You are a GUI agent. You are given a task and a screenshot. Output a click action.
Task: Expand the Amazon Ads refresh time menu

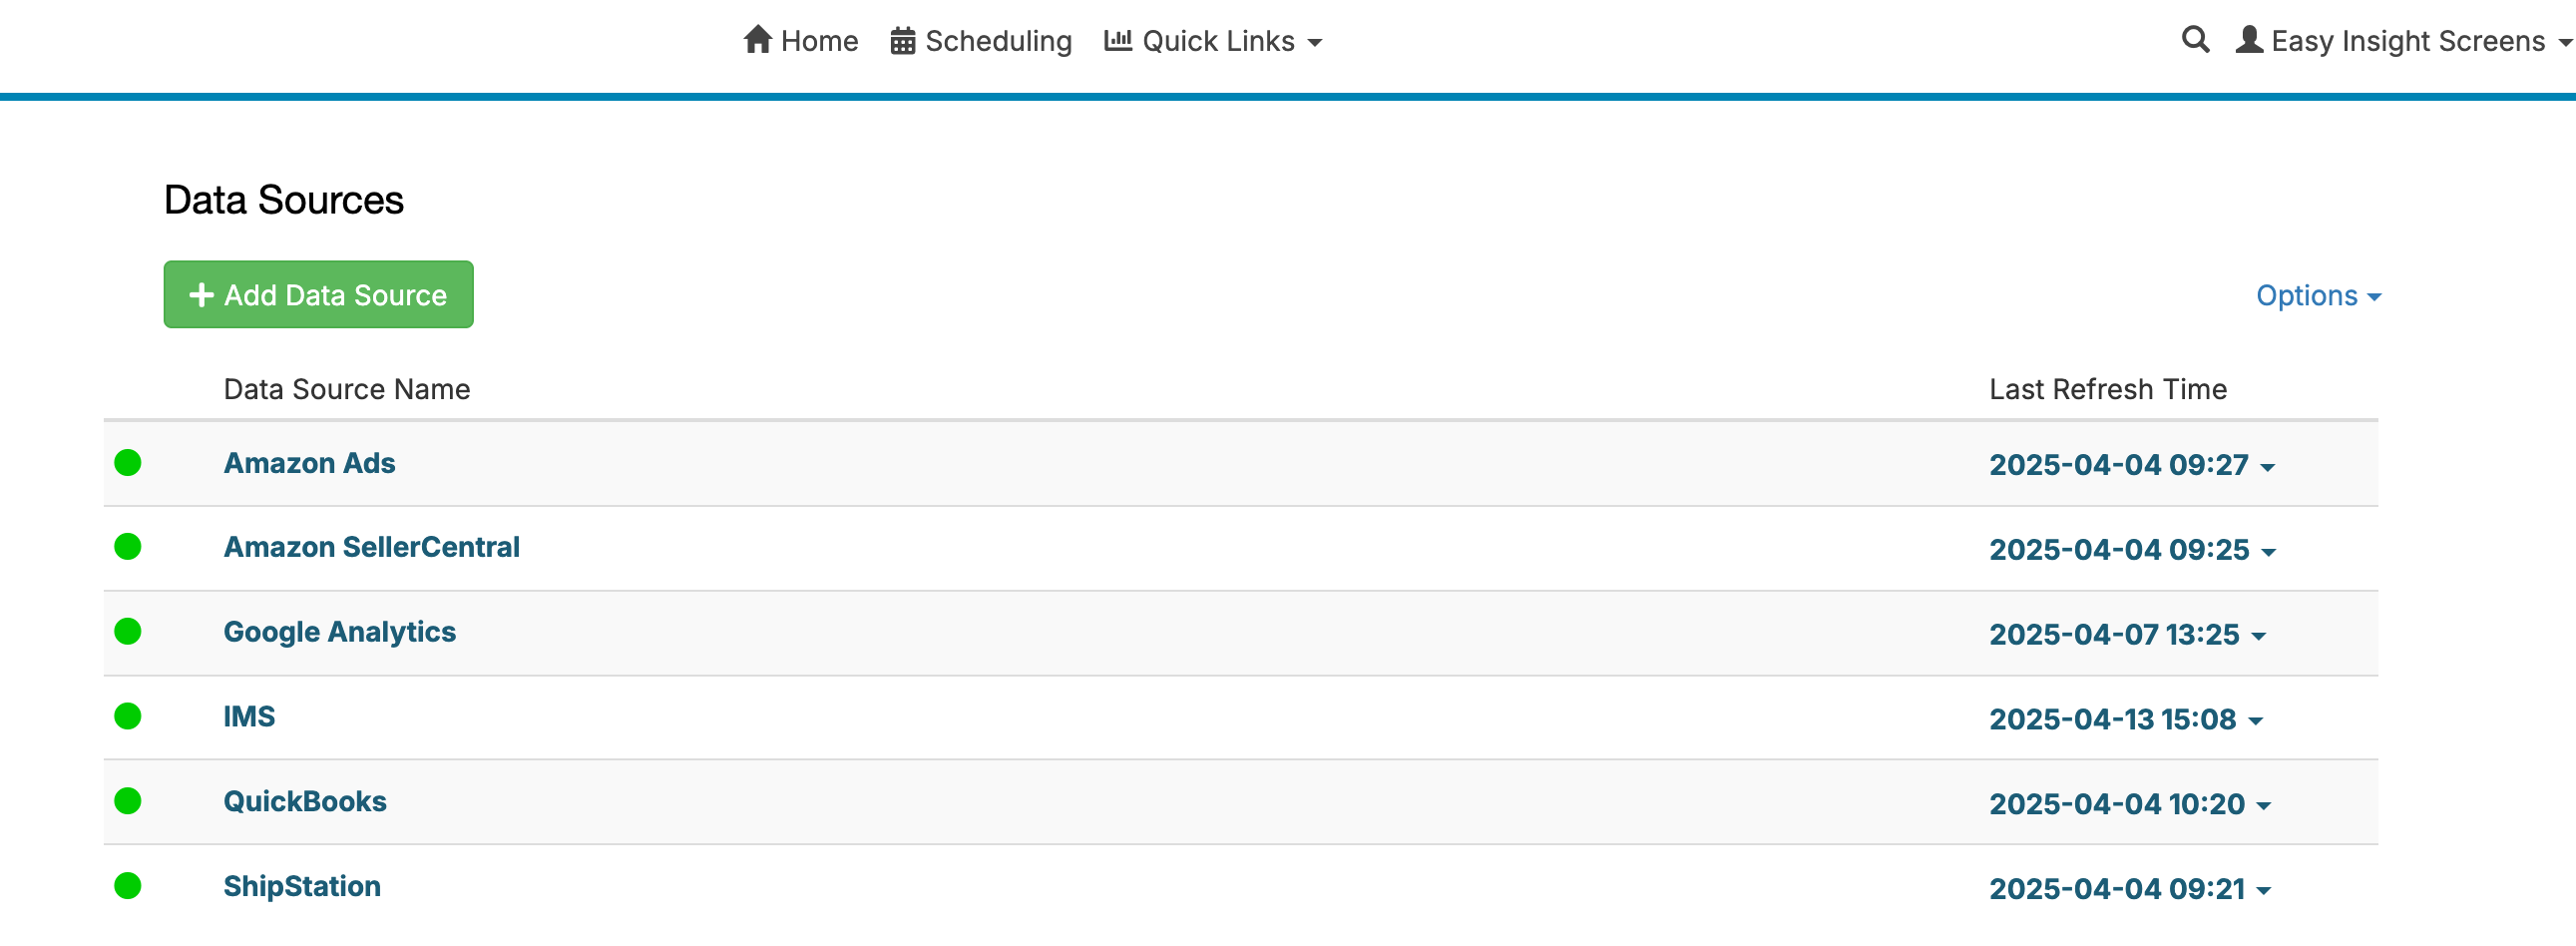2131,465
